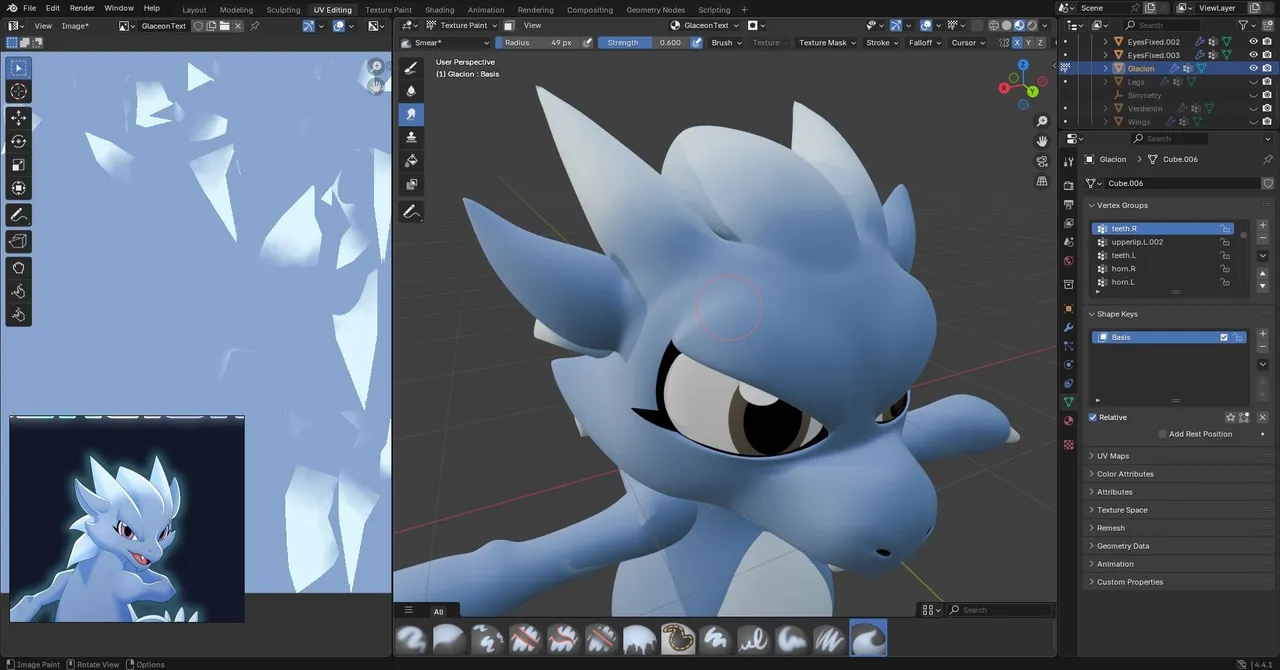Image resolution: width=1280 pixels, height=670 pixels.
Task: Select the Grab tool in the UV editor
Action: (x=19, y=267)
